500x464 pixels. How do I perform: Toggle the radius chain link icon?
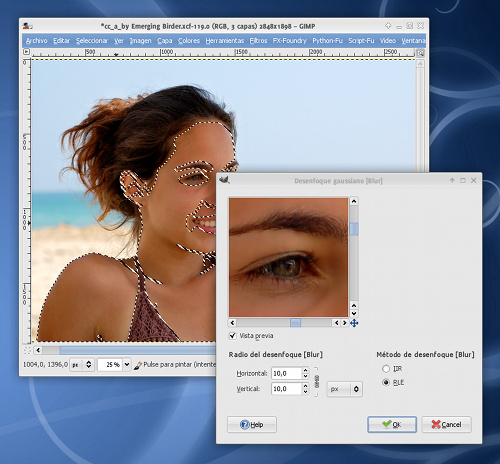tap(317, 381)
